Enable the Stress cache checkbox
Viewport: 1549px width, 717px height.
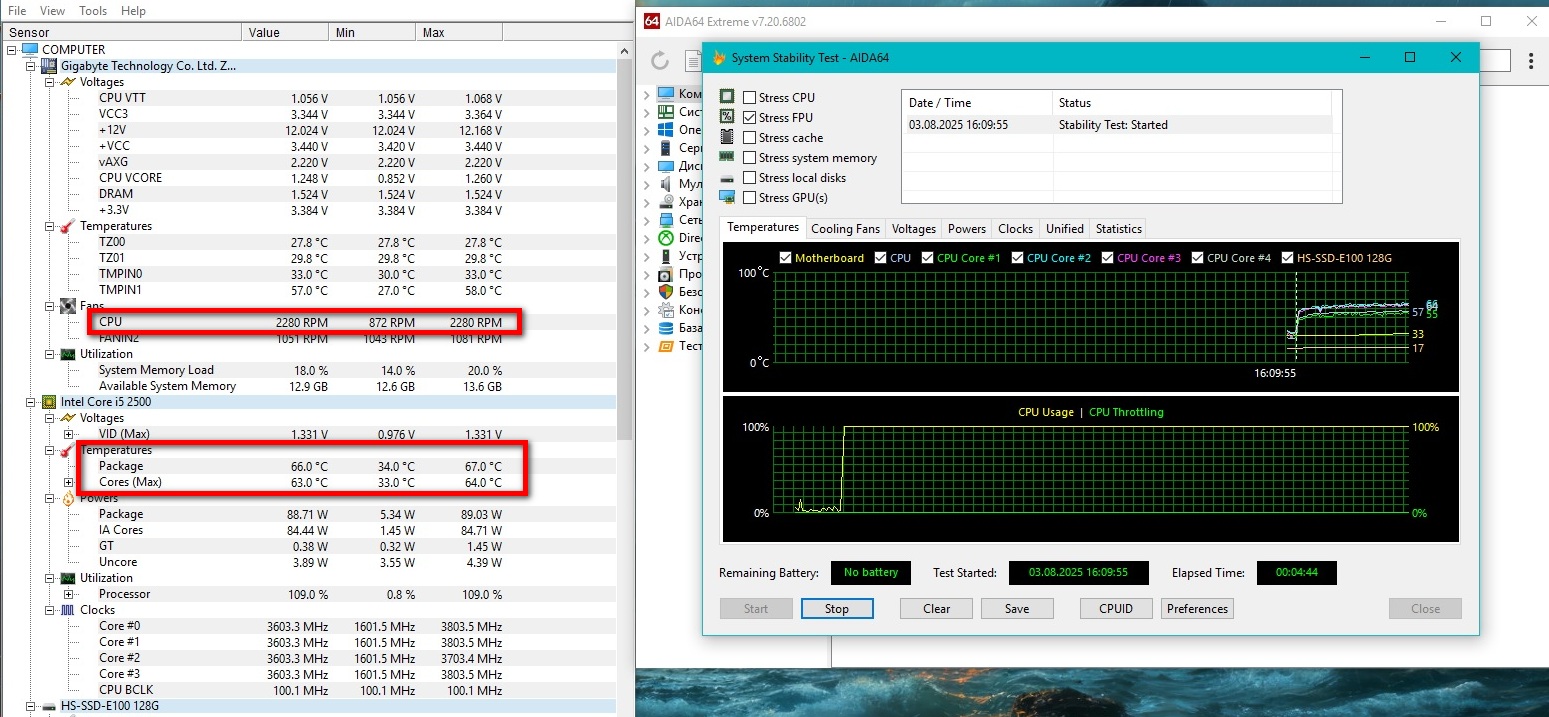[x=749, y=138]
